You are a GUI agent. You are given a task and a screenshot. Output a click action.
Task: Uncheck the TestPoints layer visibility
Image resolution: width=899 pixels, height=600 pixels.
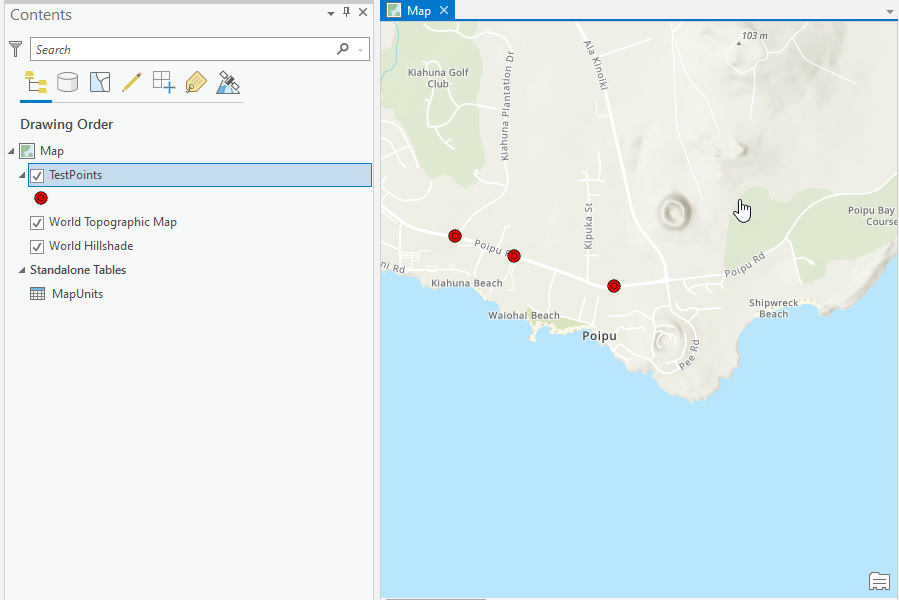(x=37, y=175)
